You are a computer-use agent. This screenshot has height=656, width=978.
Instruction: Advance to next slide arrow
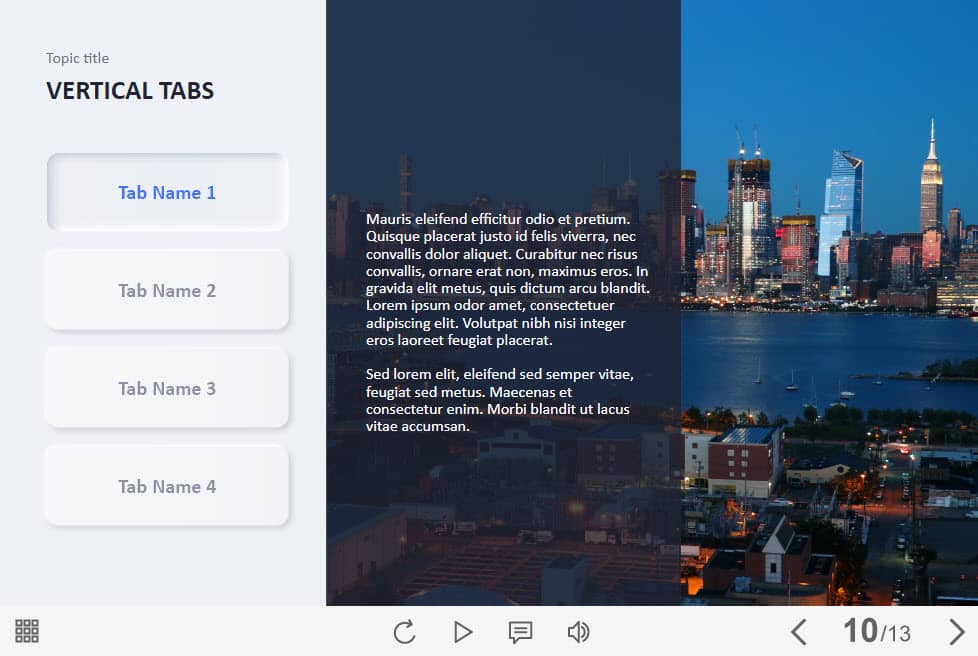(x=956, y=632)
